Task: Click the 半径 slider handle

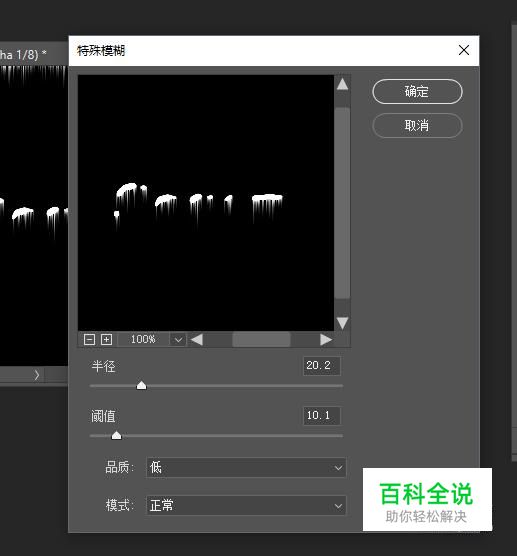Action: click(141, 385)
